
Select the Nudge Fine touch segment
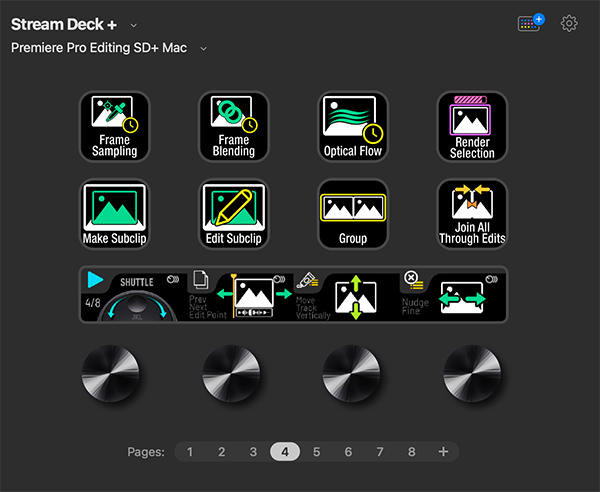pyautogui.click(x=453, y=295)
